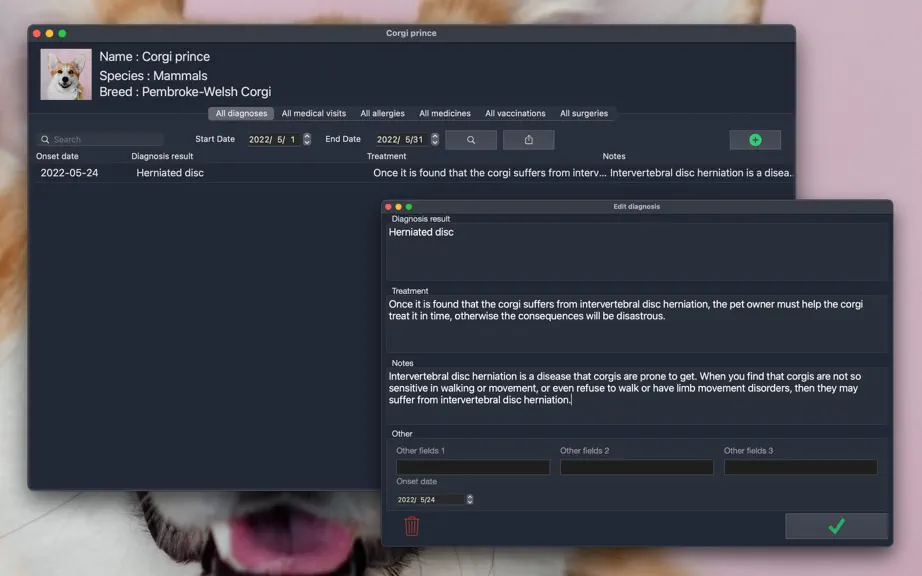This screenshot has width=922, height=576.
Task: Open the All medicines tab
Action: pyautogui.click(x=445, y=113)
